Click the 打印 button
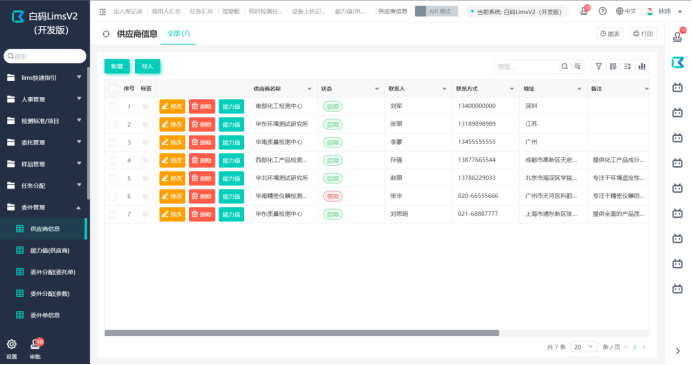 pos(643,34)
